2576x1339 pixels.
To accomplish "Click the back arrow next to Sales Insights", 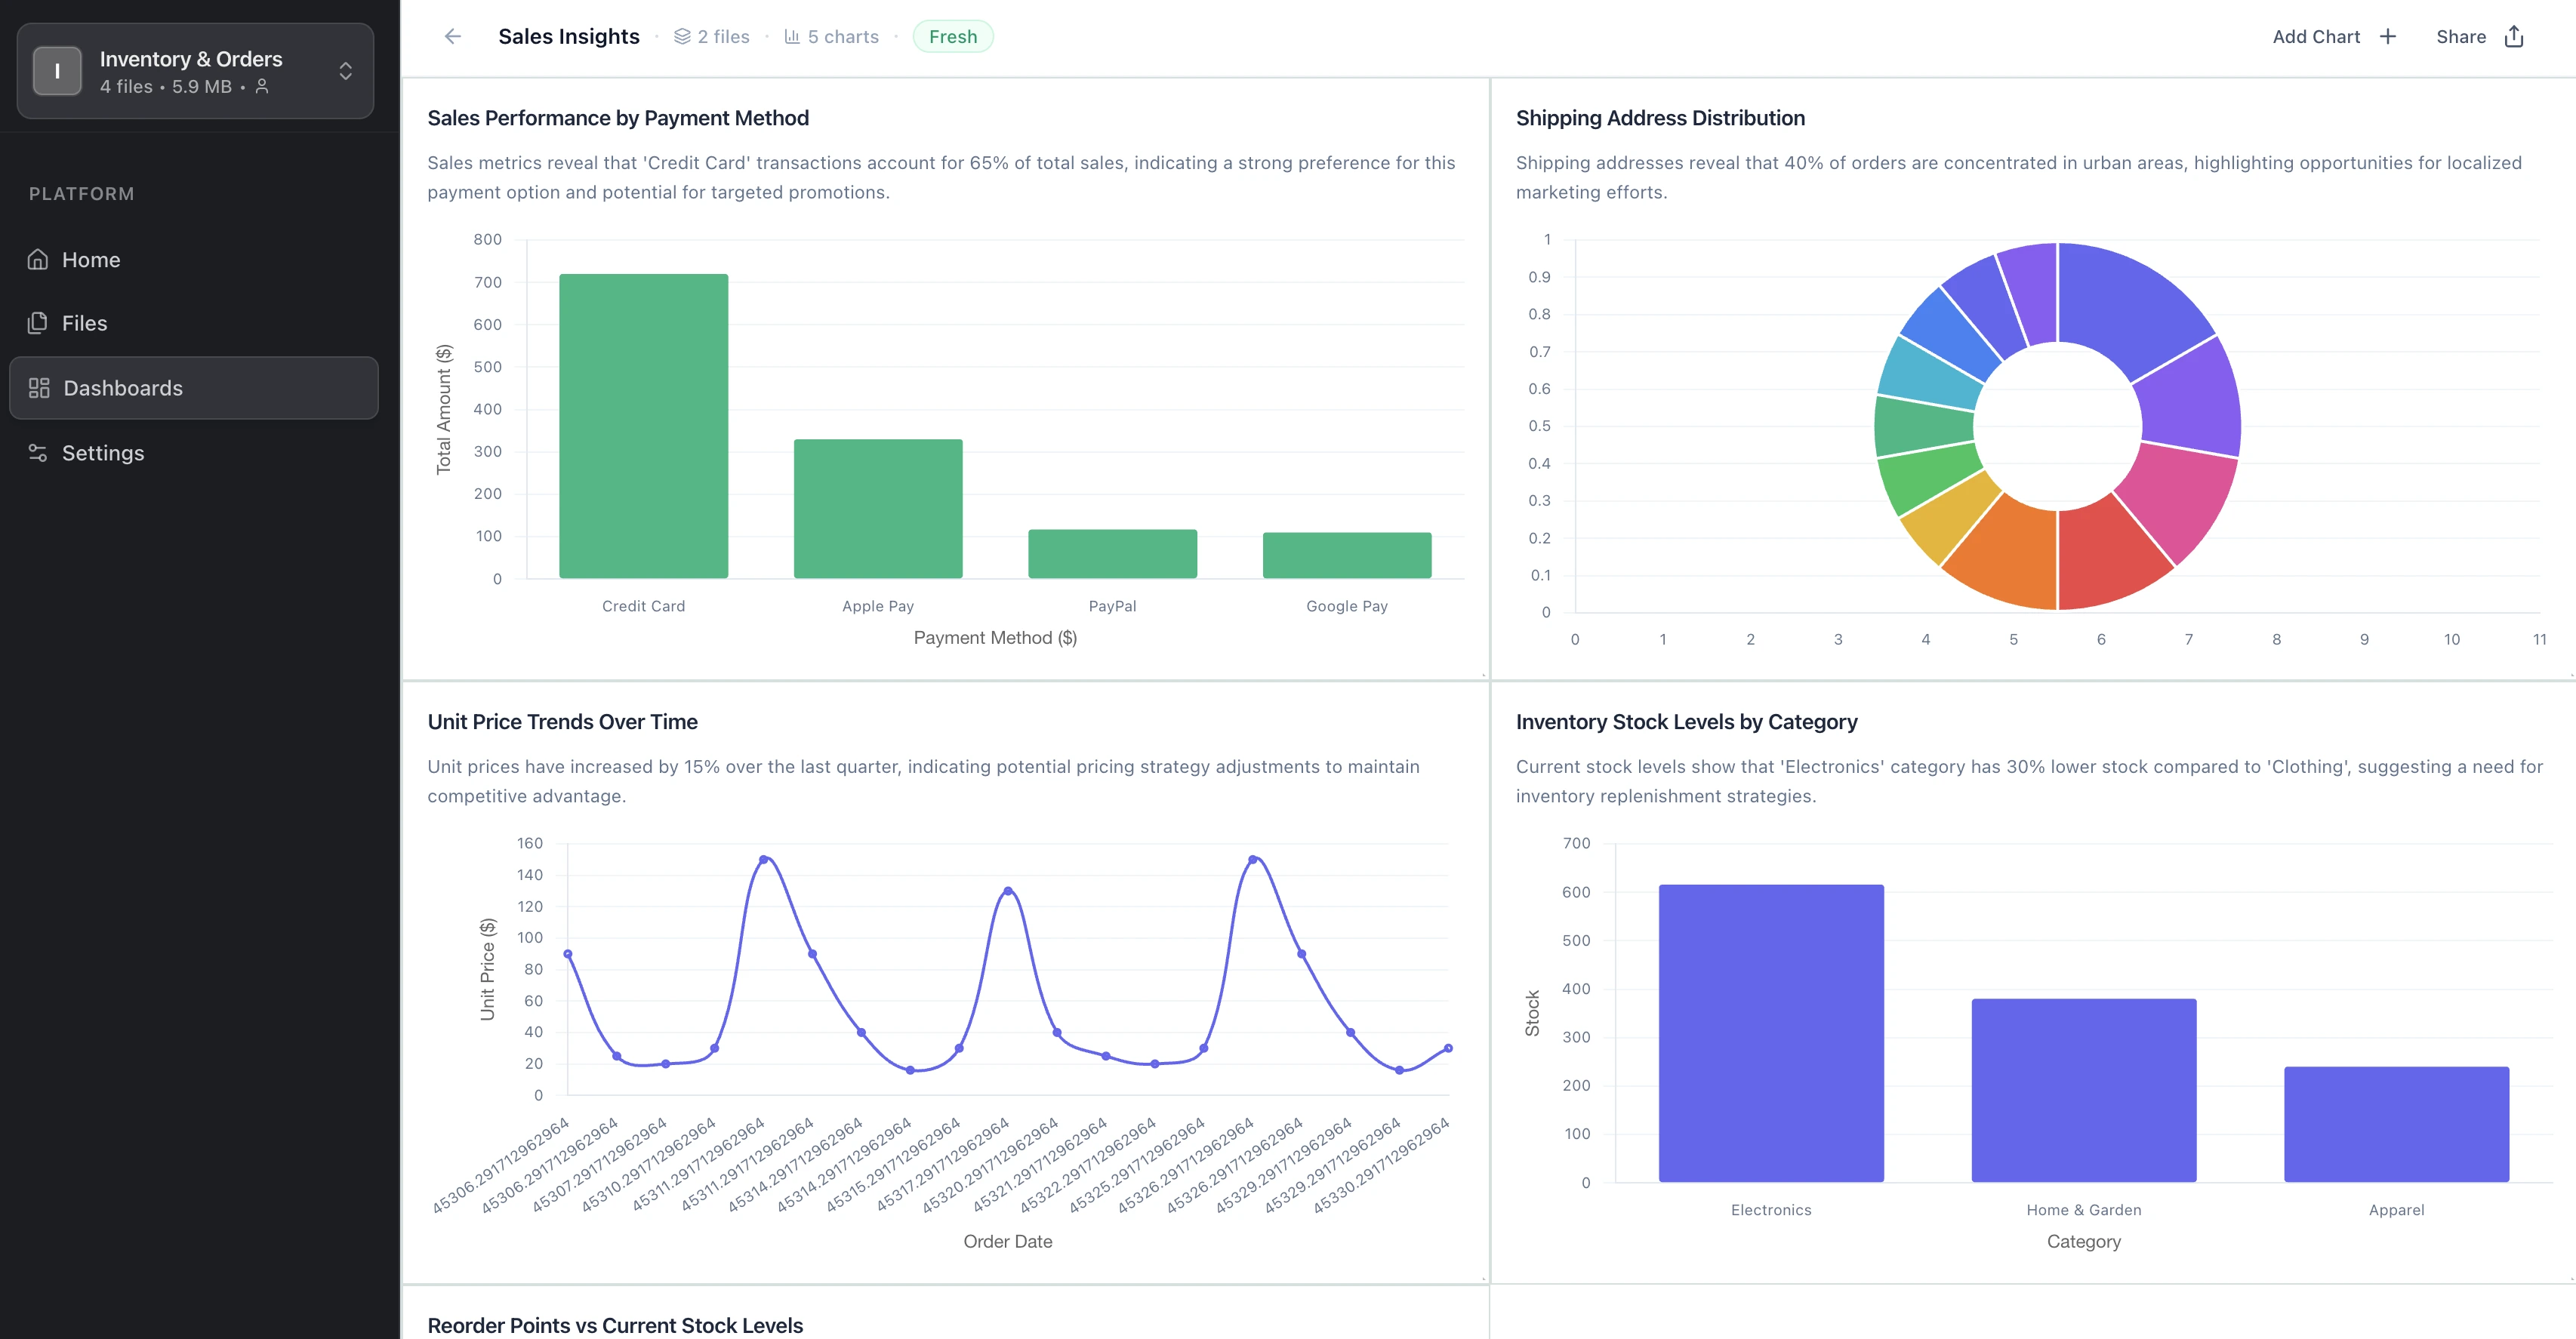I will [x=452, y=36].
